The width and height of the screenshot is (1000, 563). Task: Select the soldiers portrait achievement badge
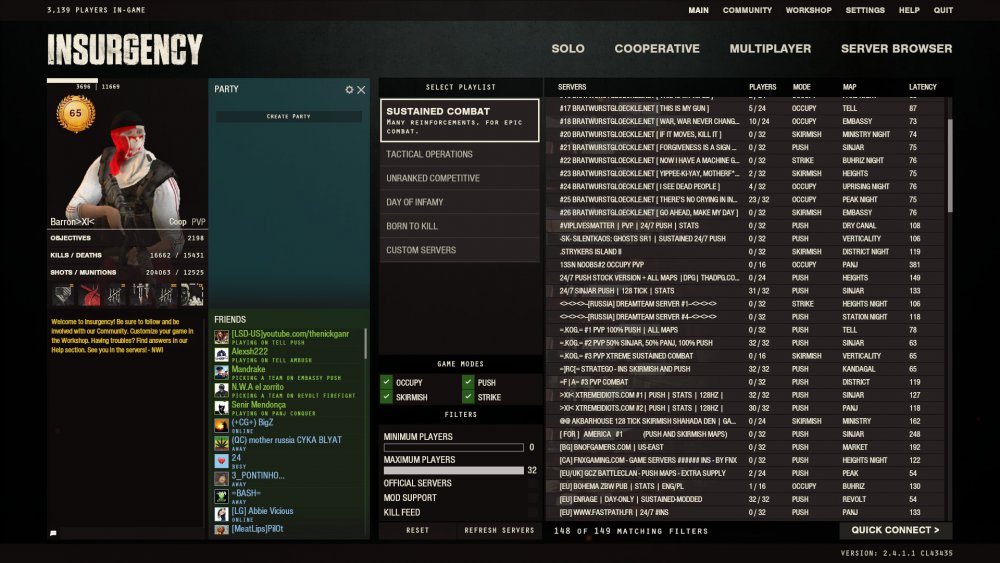191,295
